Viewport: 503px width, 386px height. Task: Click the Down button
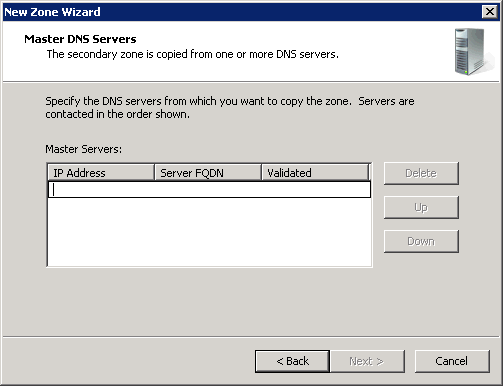point(421,241)
